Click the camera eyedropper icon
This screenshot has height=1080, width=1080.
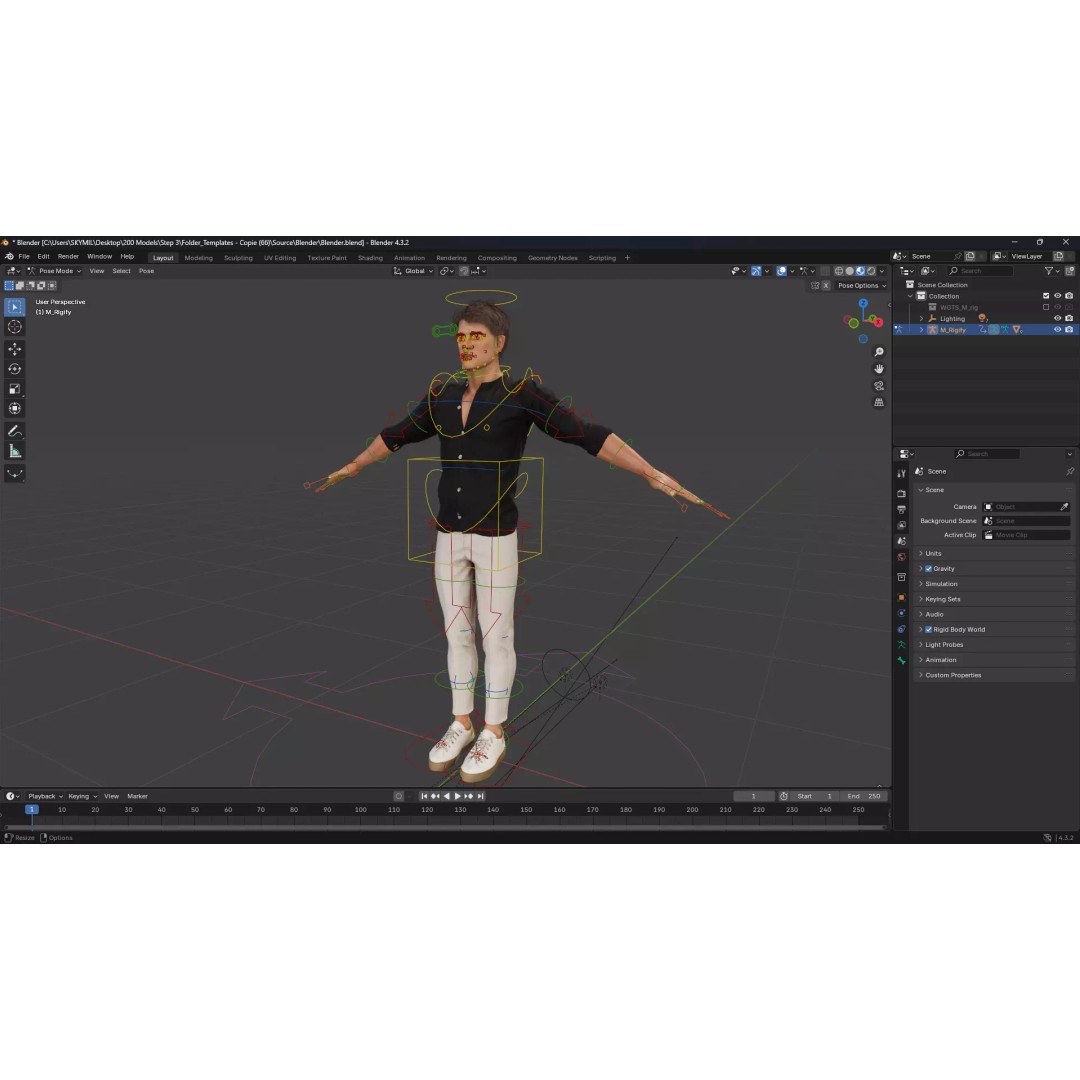(1064, 507)
